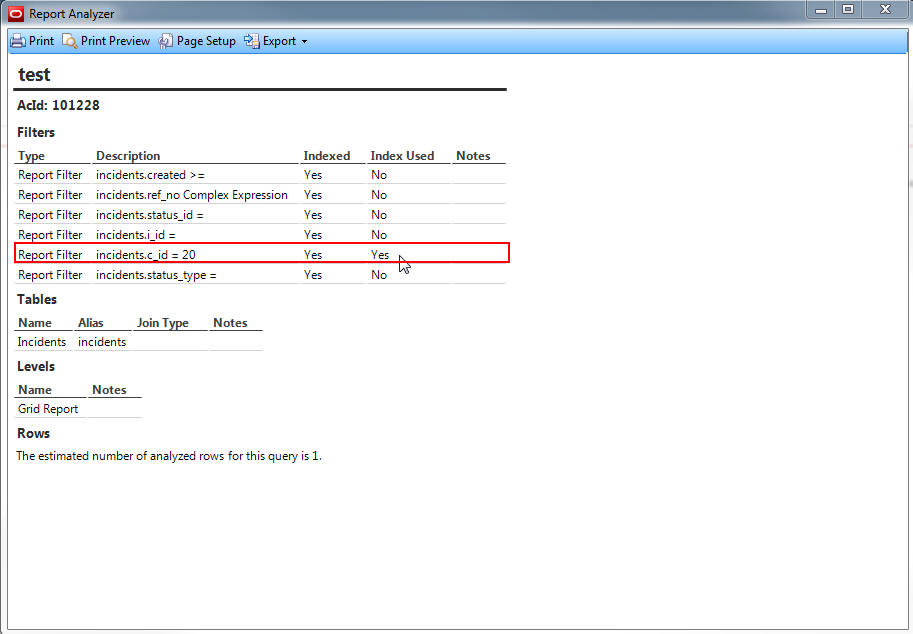
Task: Click the Rows section heading
Action: [33, 433]
